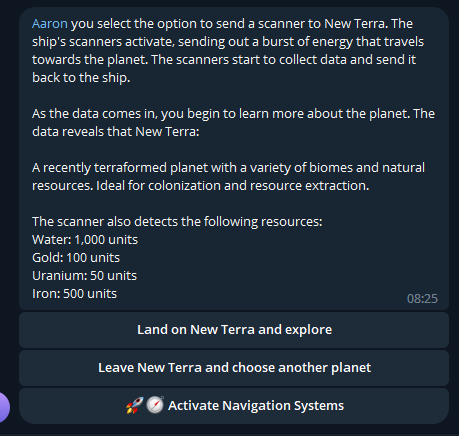Choose Land on New Terra and explore
Image resolution: width=459 pixels, height=436 pixels.
(234, 330)
